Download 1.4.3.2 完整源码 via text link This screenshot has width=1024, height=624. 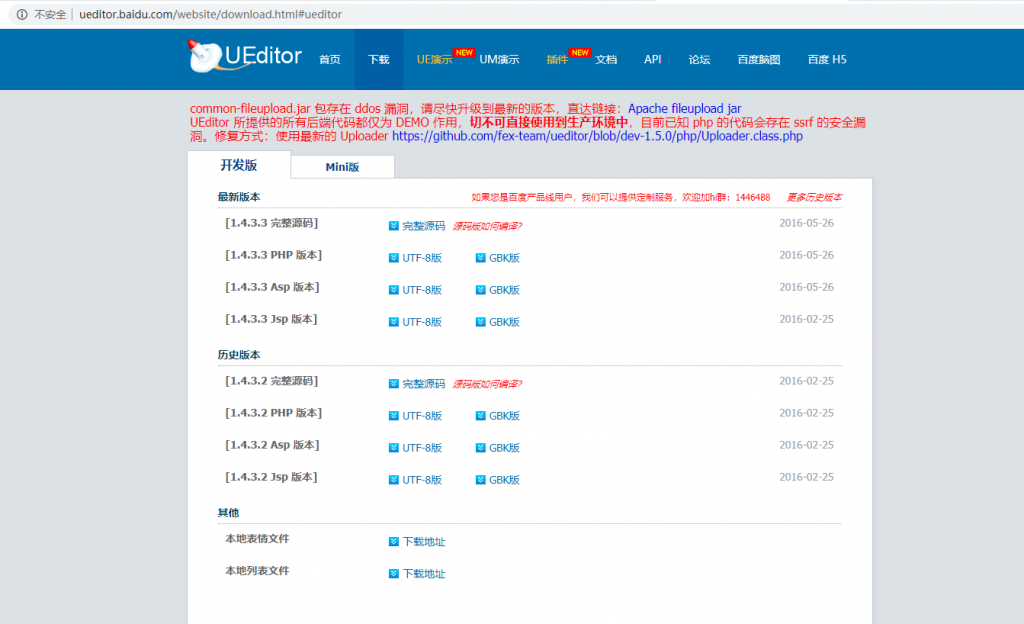(423, 384)
